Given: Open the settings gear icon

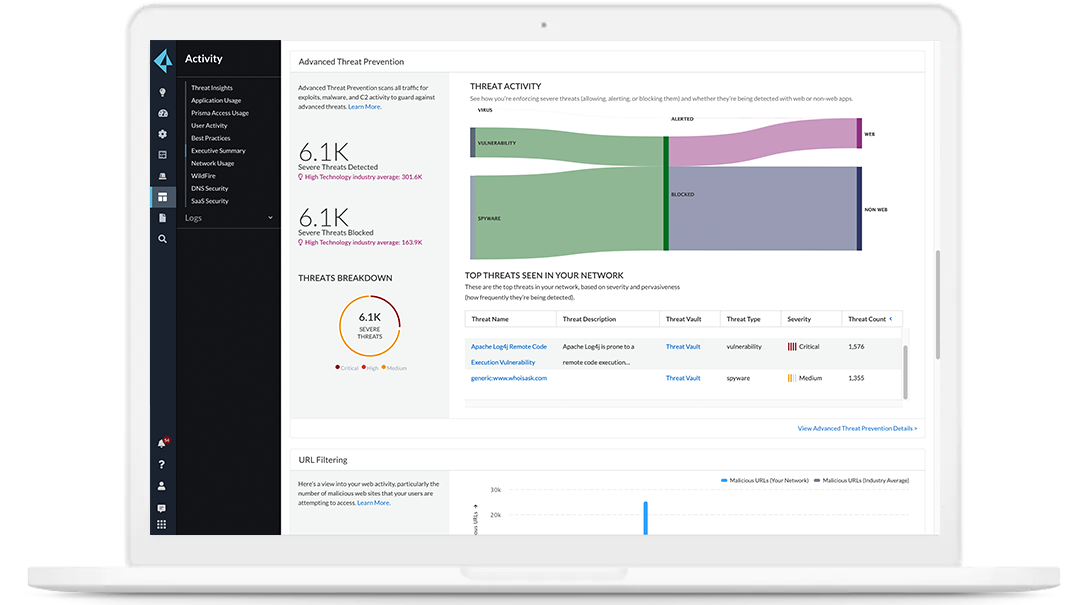Looking at the screenshot, I should click(162, 133).
